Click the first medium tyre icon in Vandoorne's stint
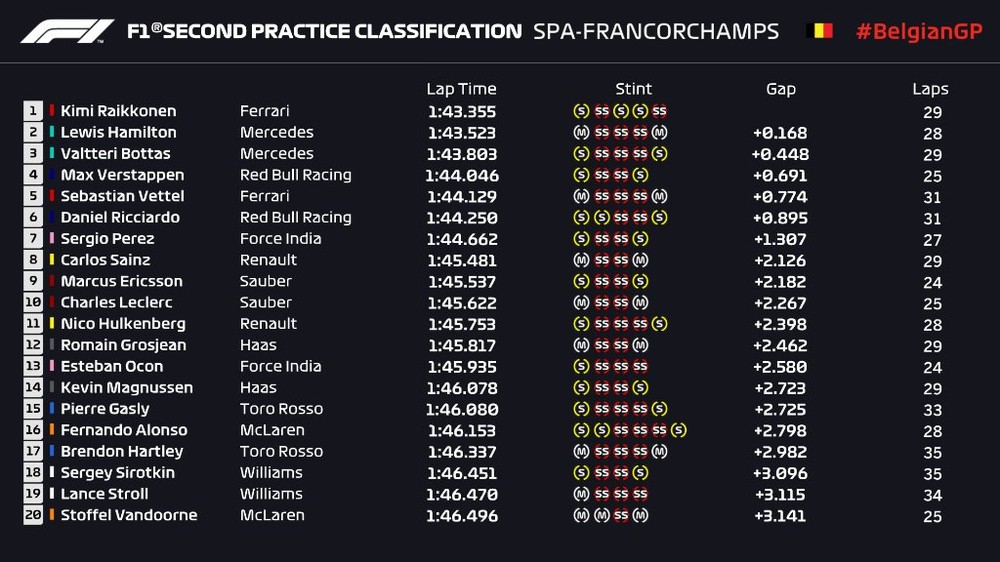 pyautogui.click(x=581, y=515)
